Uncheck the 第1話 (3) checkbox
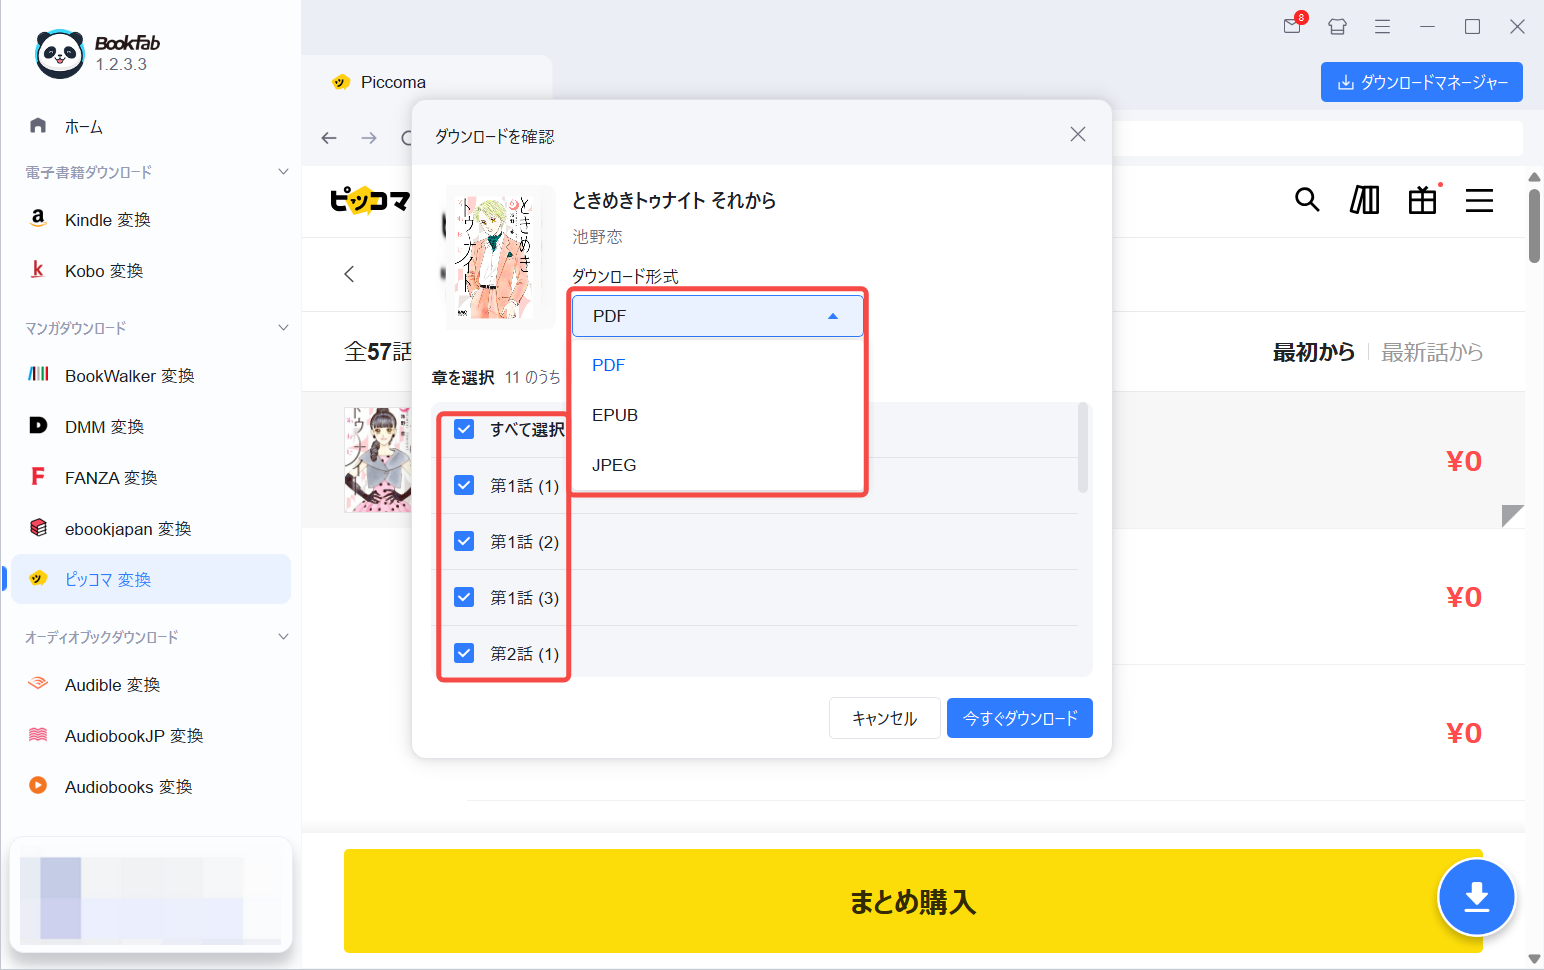Image resolution: width=1544 pixels, height=970 pixels. 464,597
